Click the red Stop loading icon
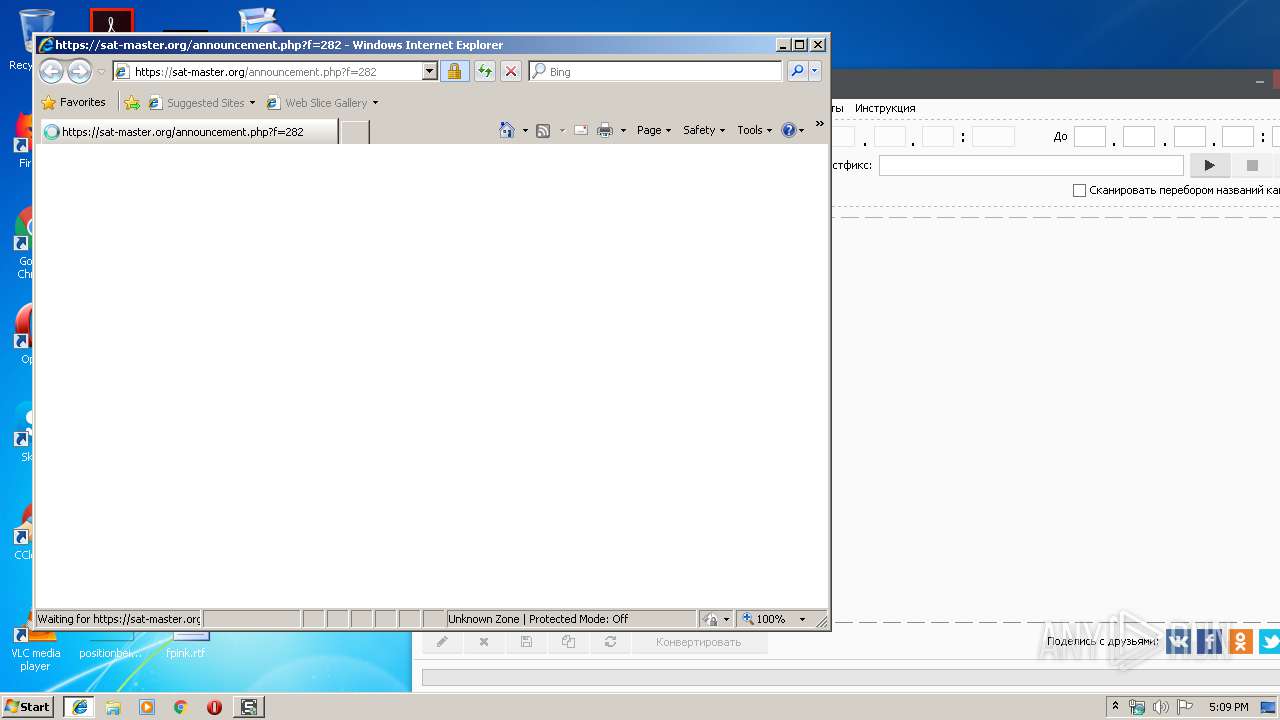 (x=511, y=71)
